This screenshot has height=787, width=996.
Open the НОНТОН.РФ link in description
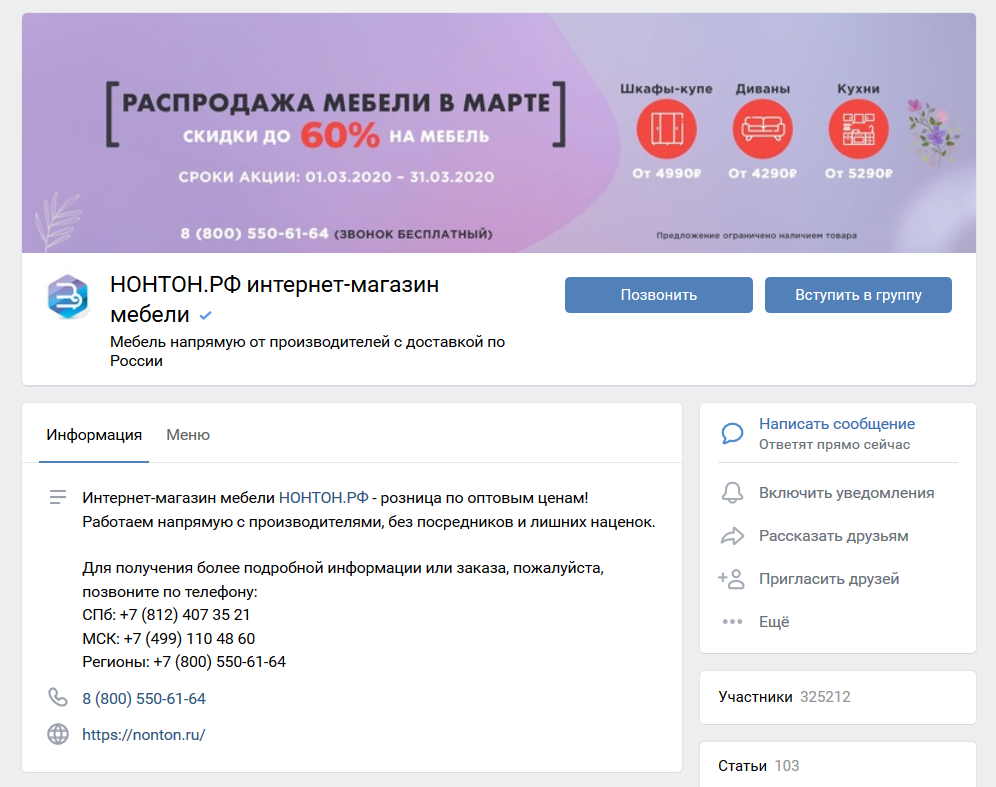click(323, 498)
